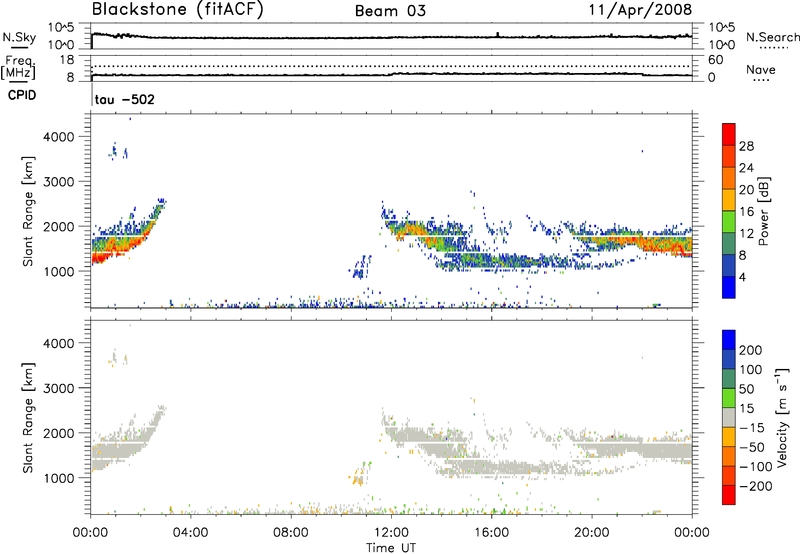This screenshot has width=800, height=554.
Task: Click the 'Slant Range [km]' label of the velocity panel
Action: pyautogui.click(x=28, y=418)
